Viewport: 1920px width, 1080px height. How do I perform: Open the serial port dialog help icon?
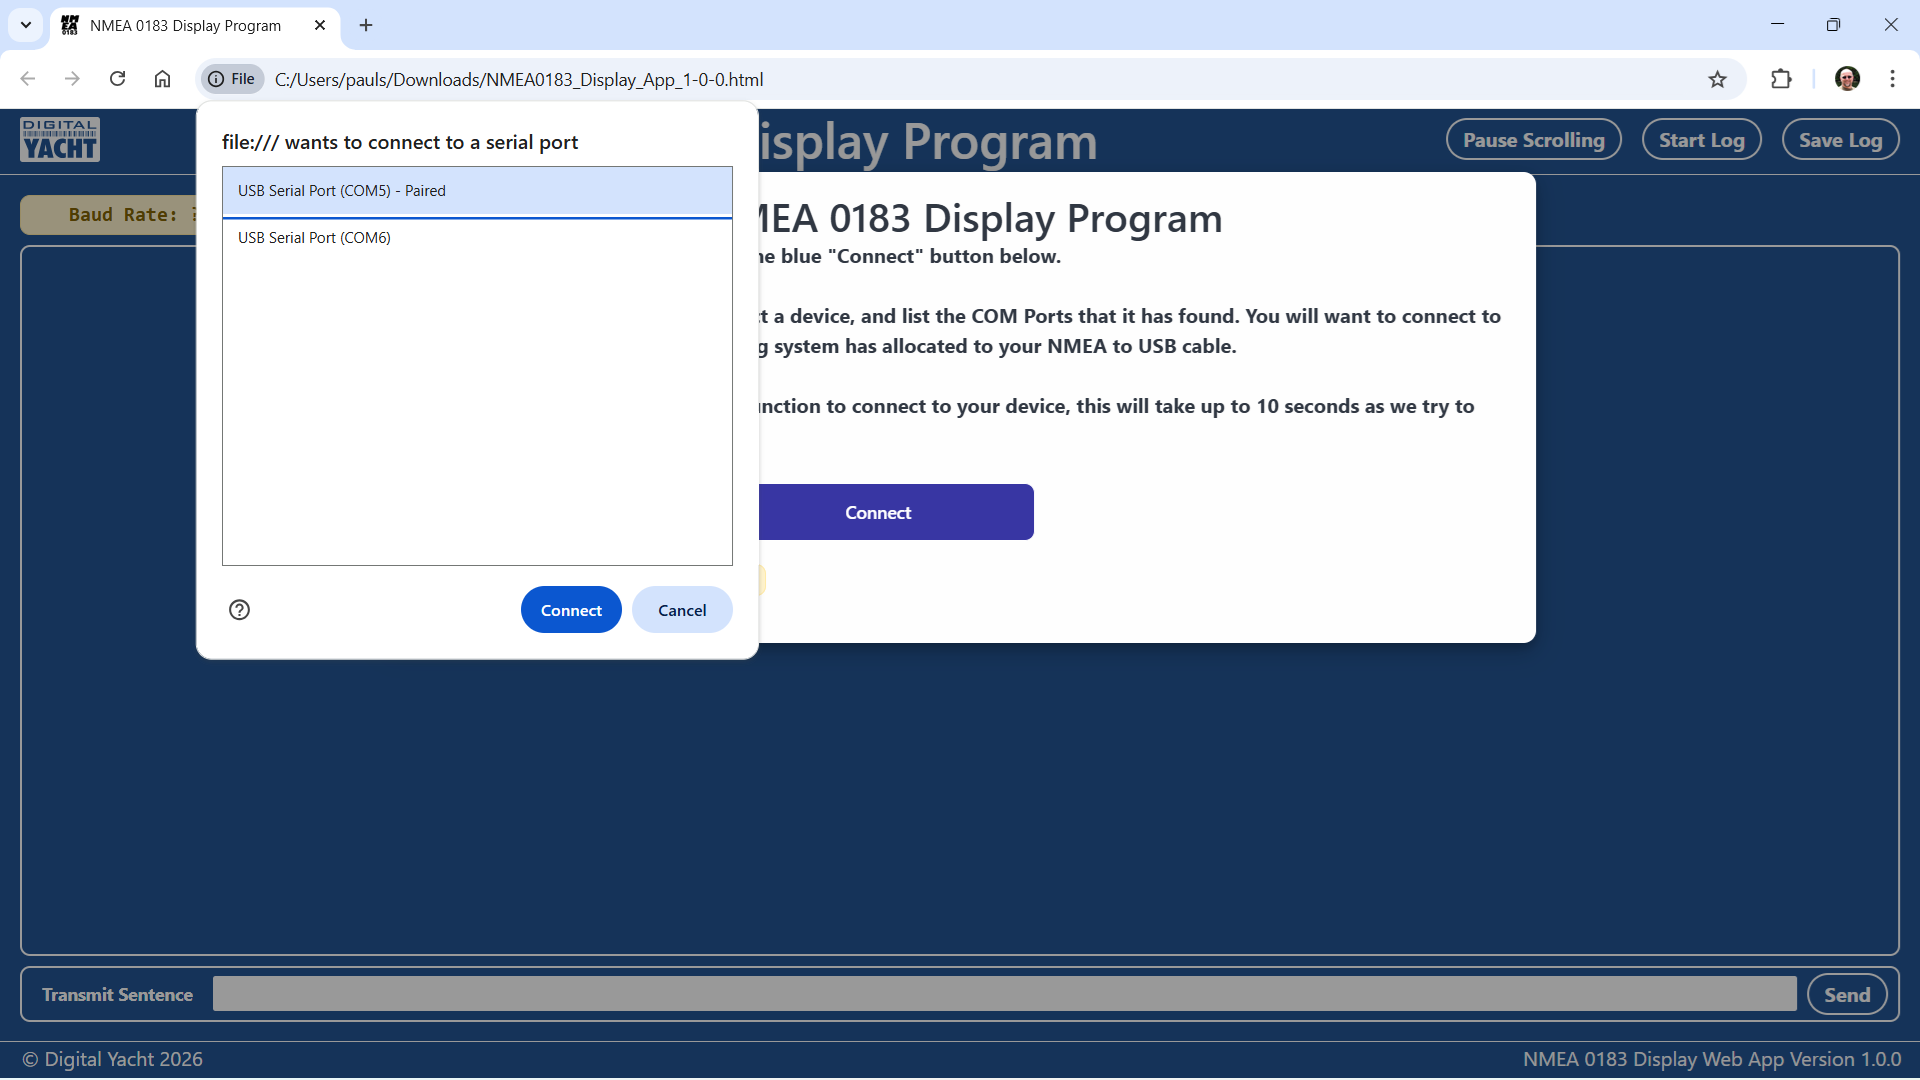pos(239,610)
